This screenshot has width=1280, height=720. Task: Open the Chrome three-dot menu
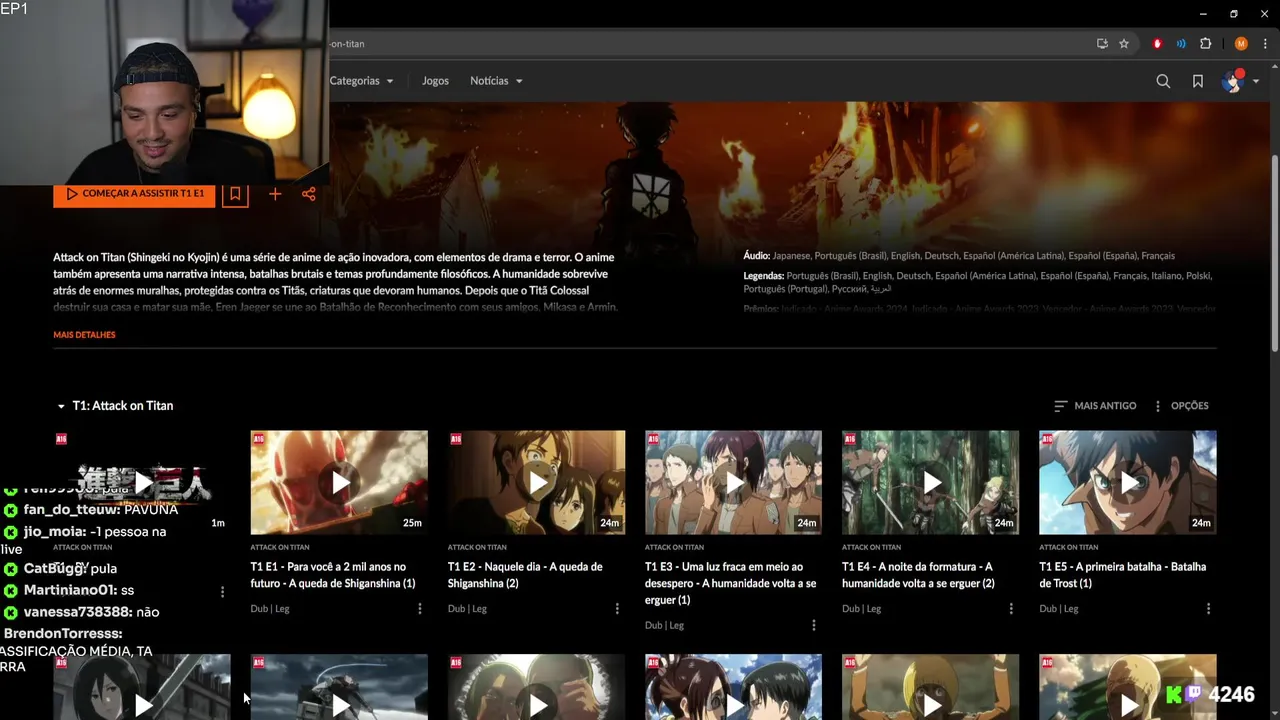click(x=1265, y=44)
